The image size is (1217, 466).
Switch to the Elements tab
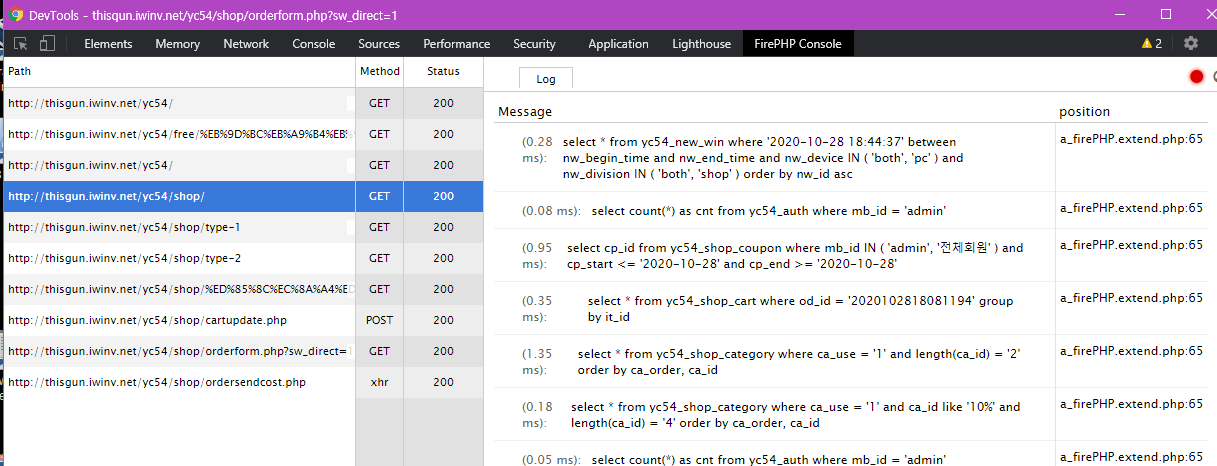click(x=108, y=43)
